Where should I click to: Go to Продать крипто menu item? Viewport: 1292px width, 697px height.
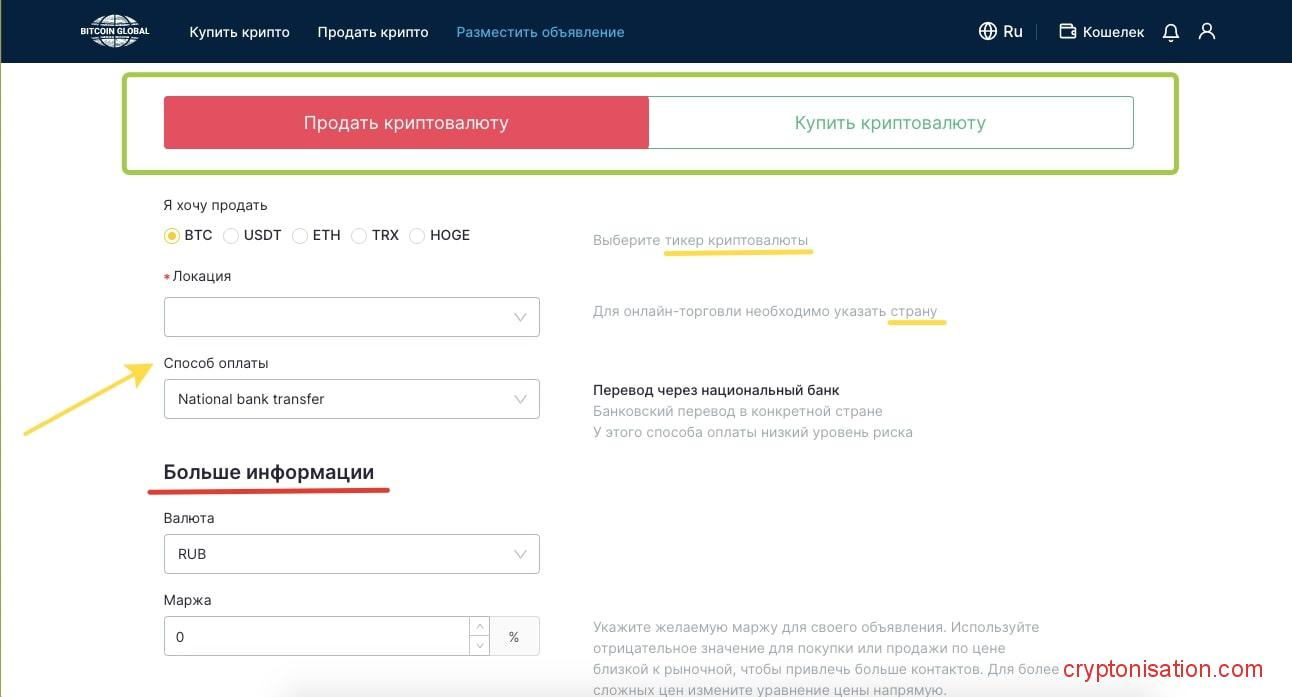point(373,32)
